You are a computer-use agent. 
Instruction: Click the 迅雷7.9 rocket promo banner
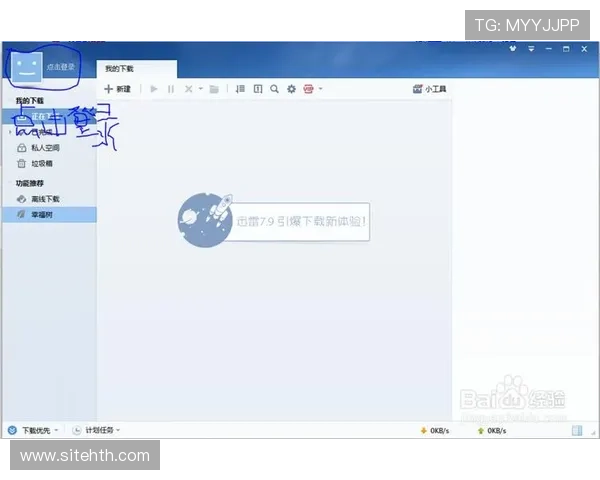[x=274, y=221]
